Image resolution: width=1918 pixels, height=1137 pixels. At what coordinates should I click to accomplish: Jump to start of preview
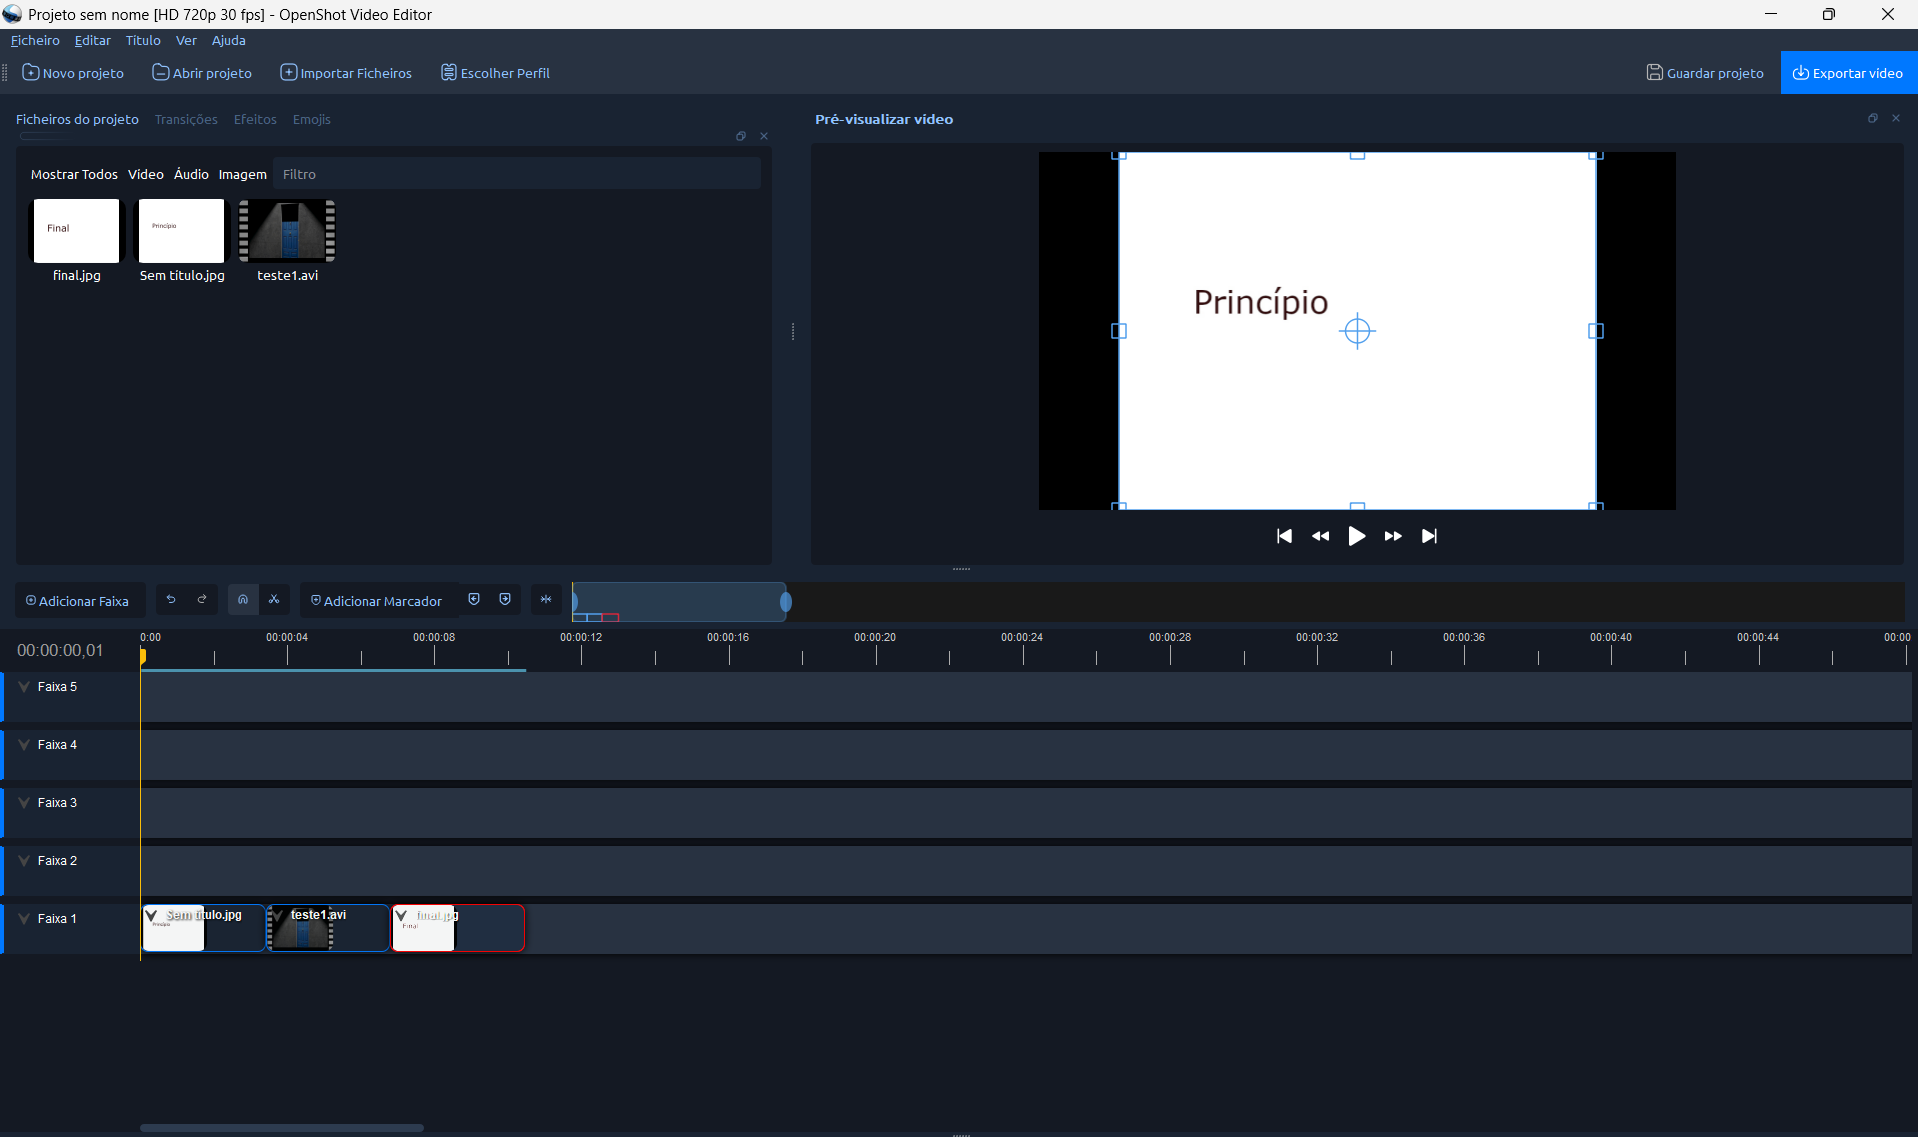click(1284, 537)
